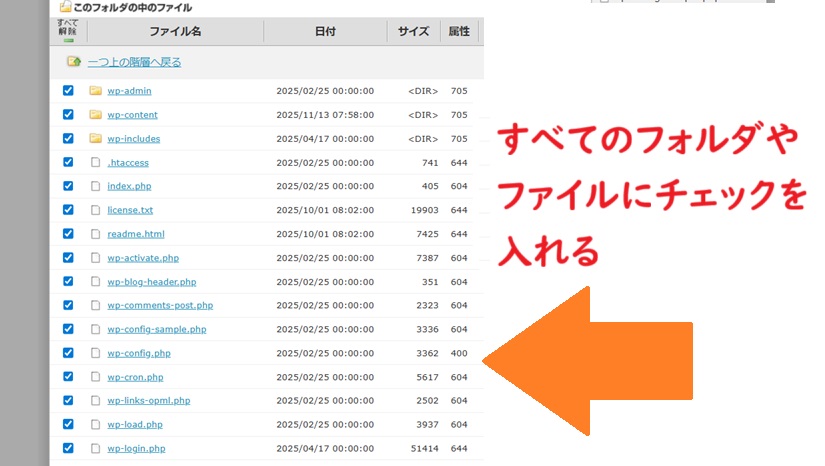Open the wp-load.php link
Image resolution: width=825 pixels, height=466 pixels.
point(135,424)
